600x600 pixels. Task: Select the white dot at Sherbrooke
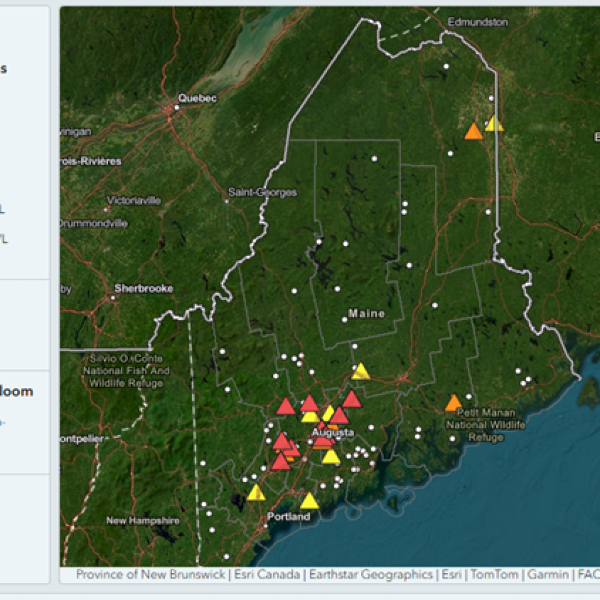point(113,297)
